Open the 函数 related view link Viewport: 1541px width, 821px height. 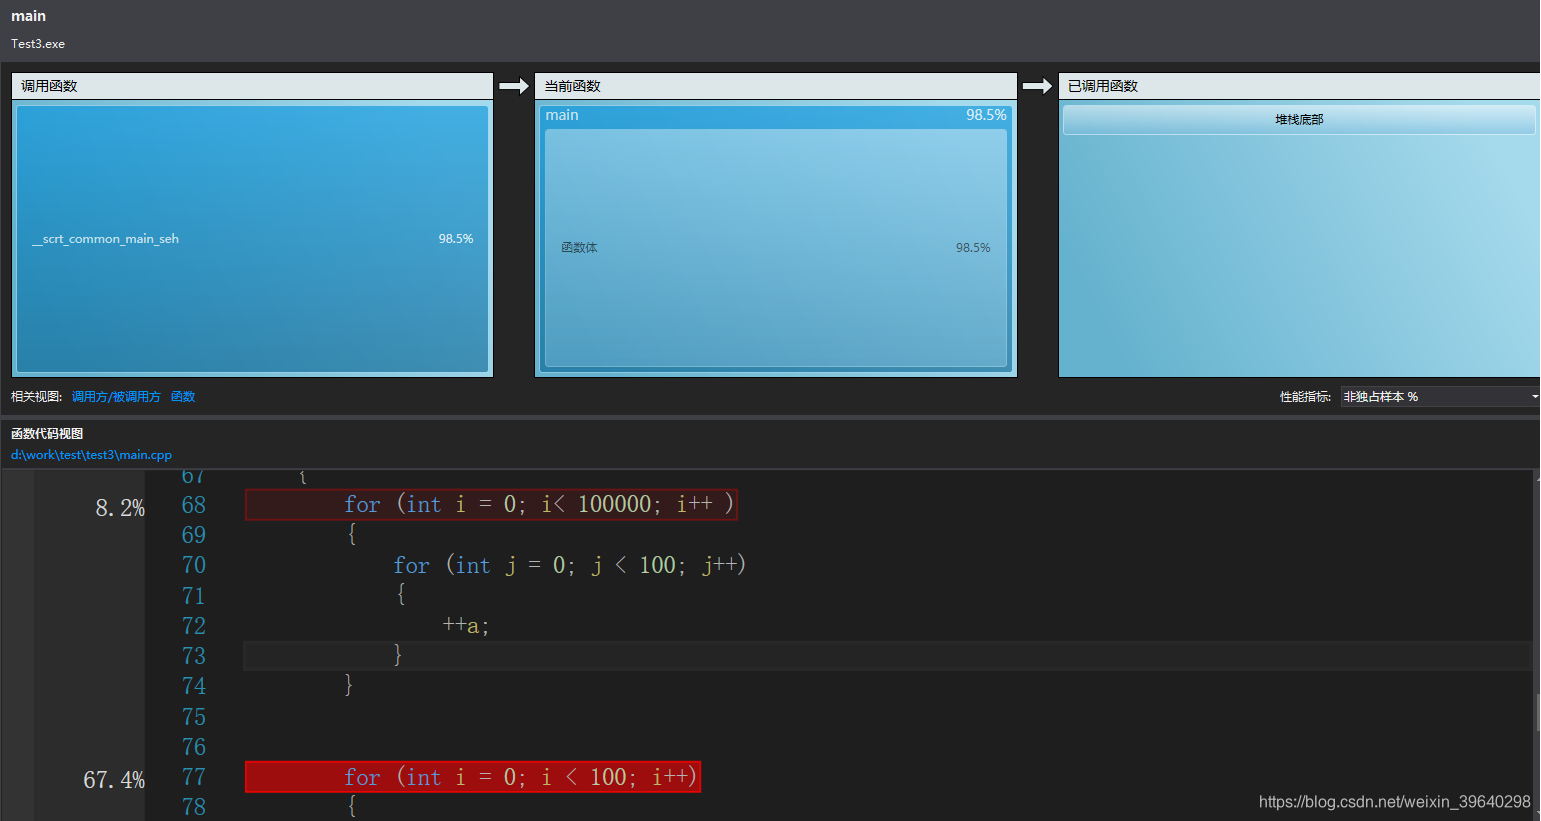tap(183, 397)
